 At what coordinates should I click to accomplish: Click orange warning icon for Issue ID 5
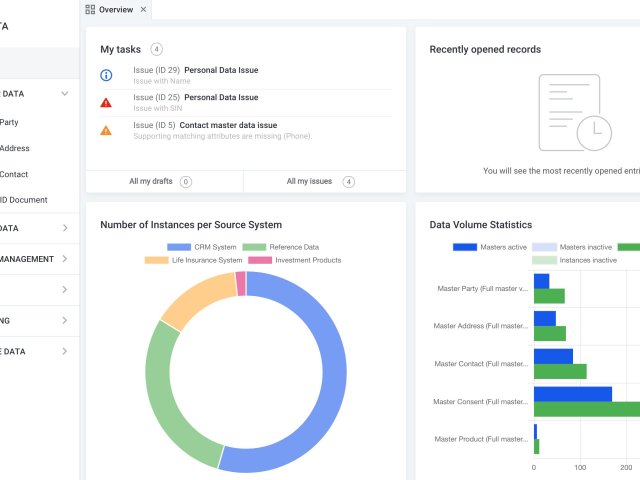click(x=106, y=130)
